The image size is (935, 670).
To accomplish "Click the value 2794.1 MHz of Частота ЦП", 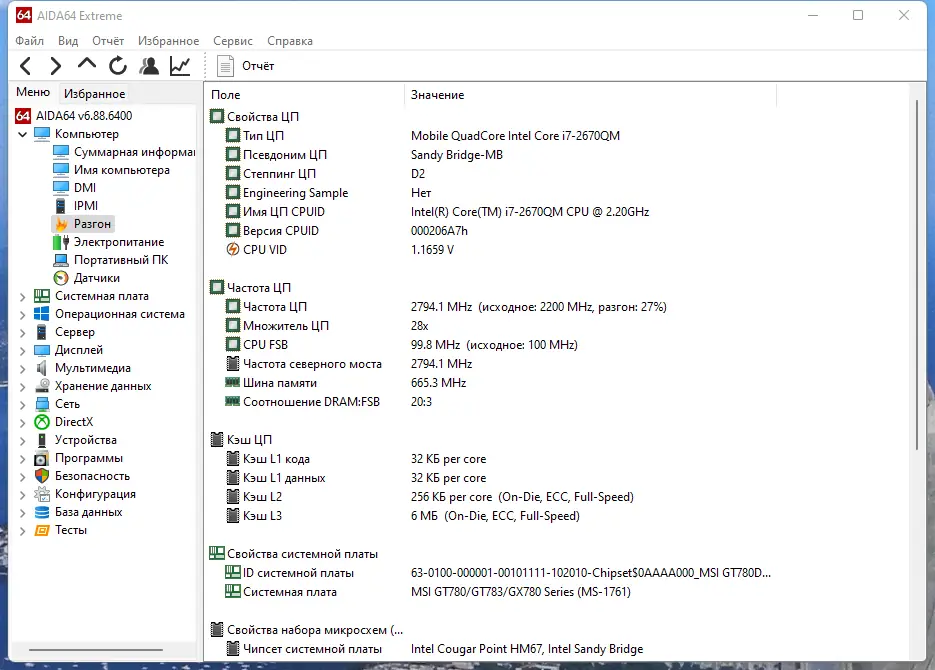I will (441, 307).
